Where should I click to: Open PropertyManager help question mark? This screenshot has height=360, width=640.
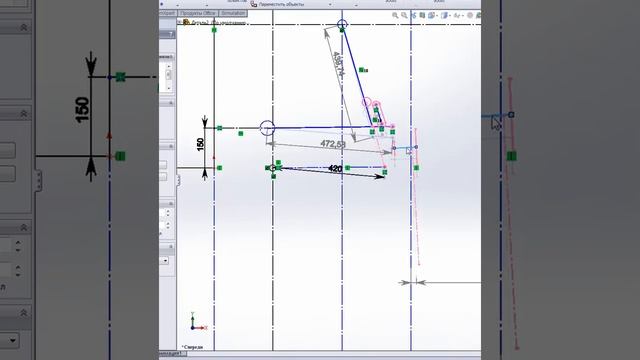171,34
